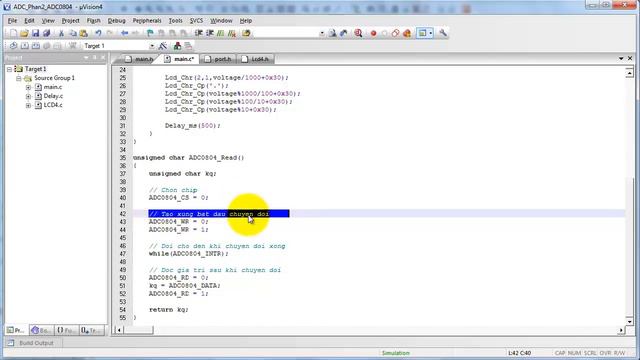Navigate backwards with the blue left arrow

[124, 33]
